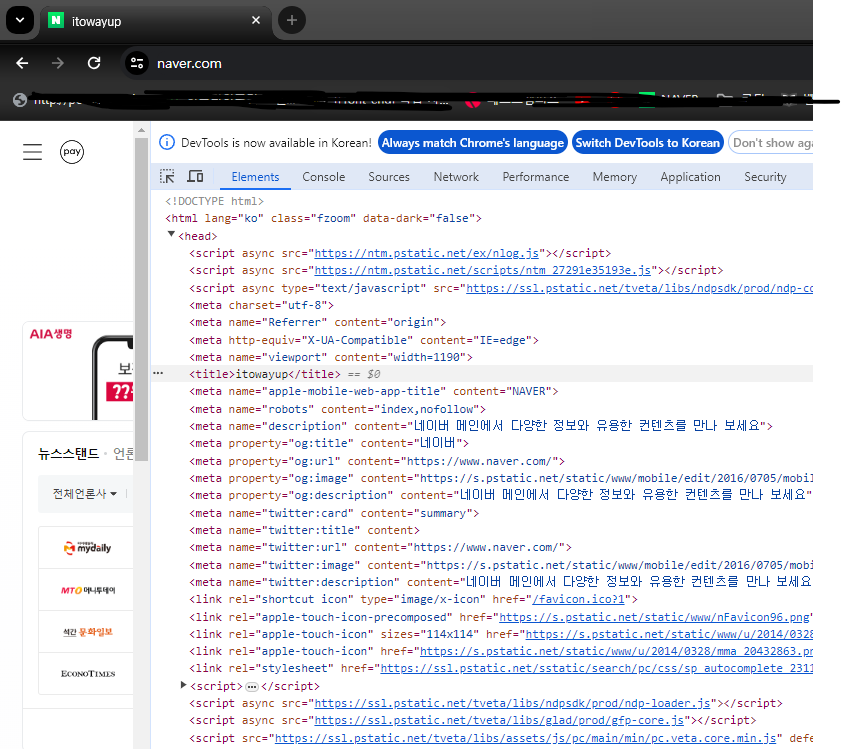Select the meta viewport width=1190 row
841x749 pixels.
(x=330, y=357)
